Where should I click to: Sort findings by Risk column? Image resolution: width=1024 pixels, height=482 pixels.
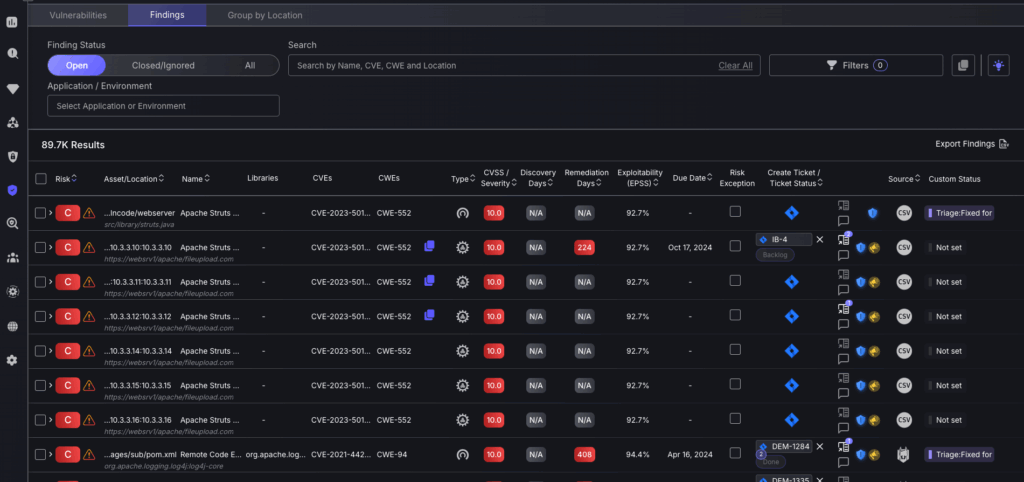[x=66, y=178]
